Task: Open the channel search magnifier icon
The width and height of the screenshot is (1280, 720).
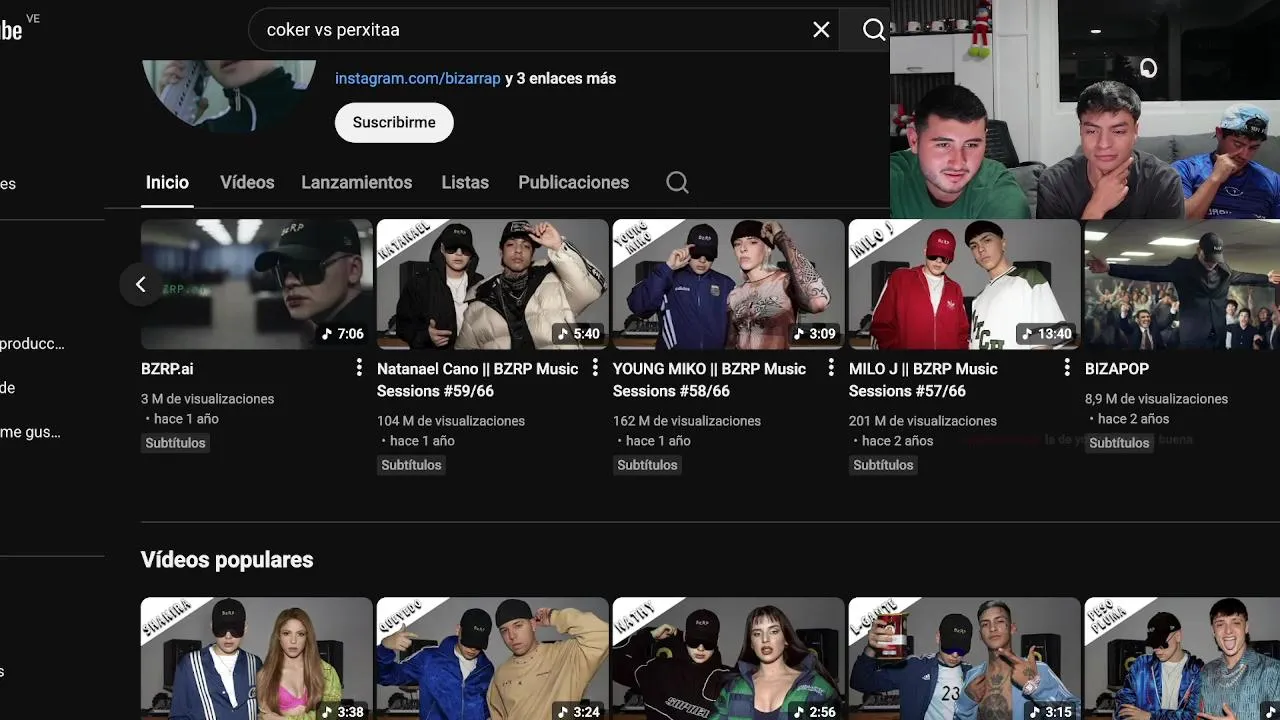Action: pos(677,182)
